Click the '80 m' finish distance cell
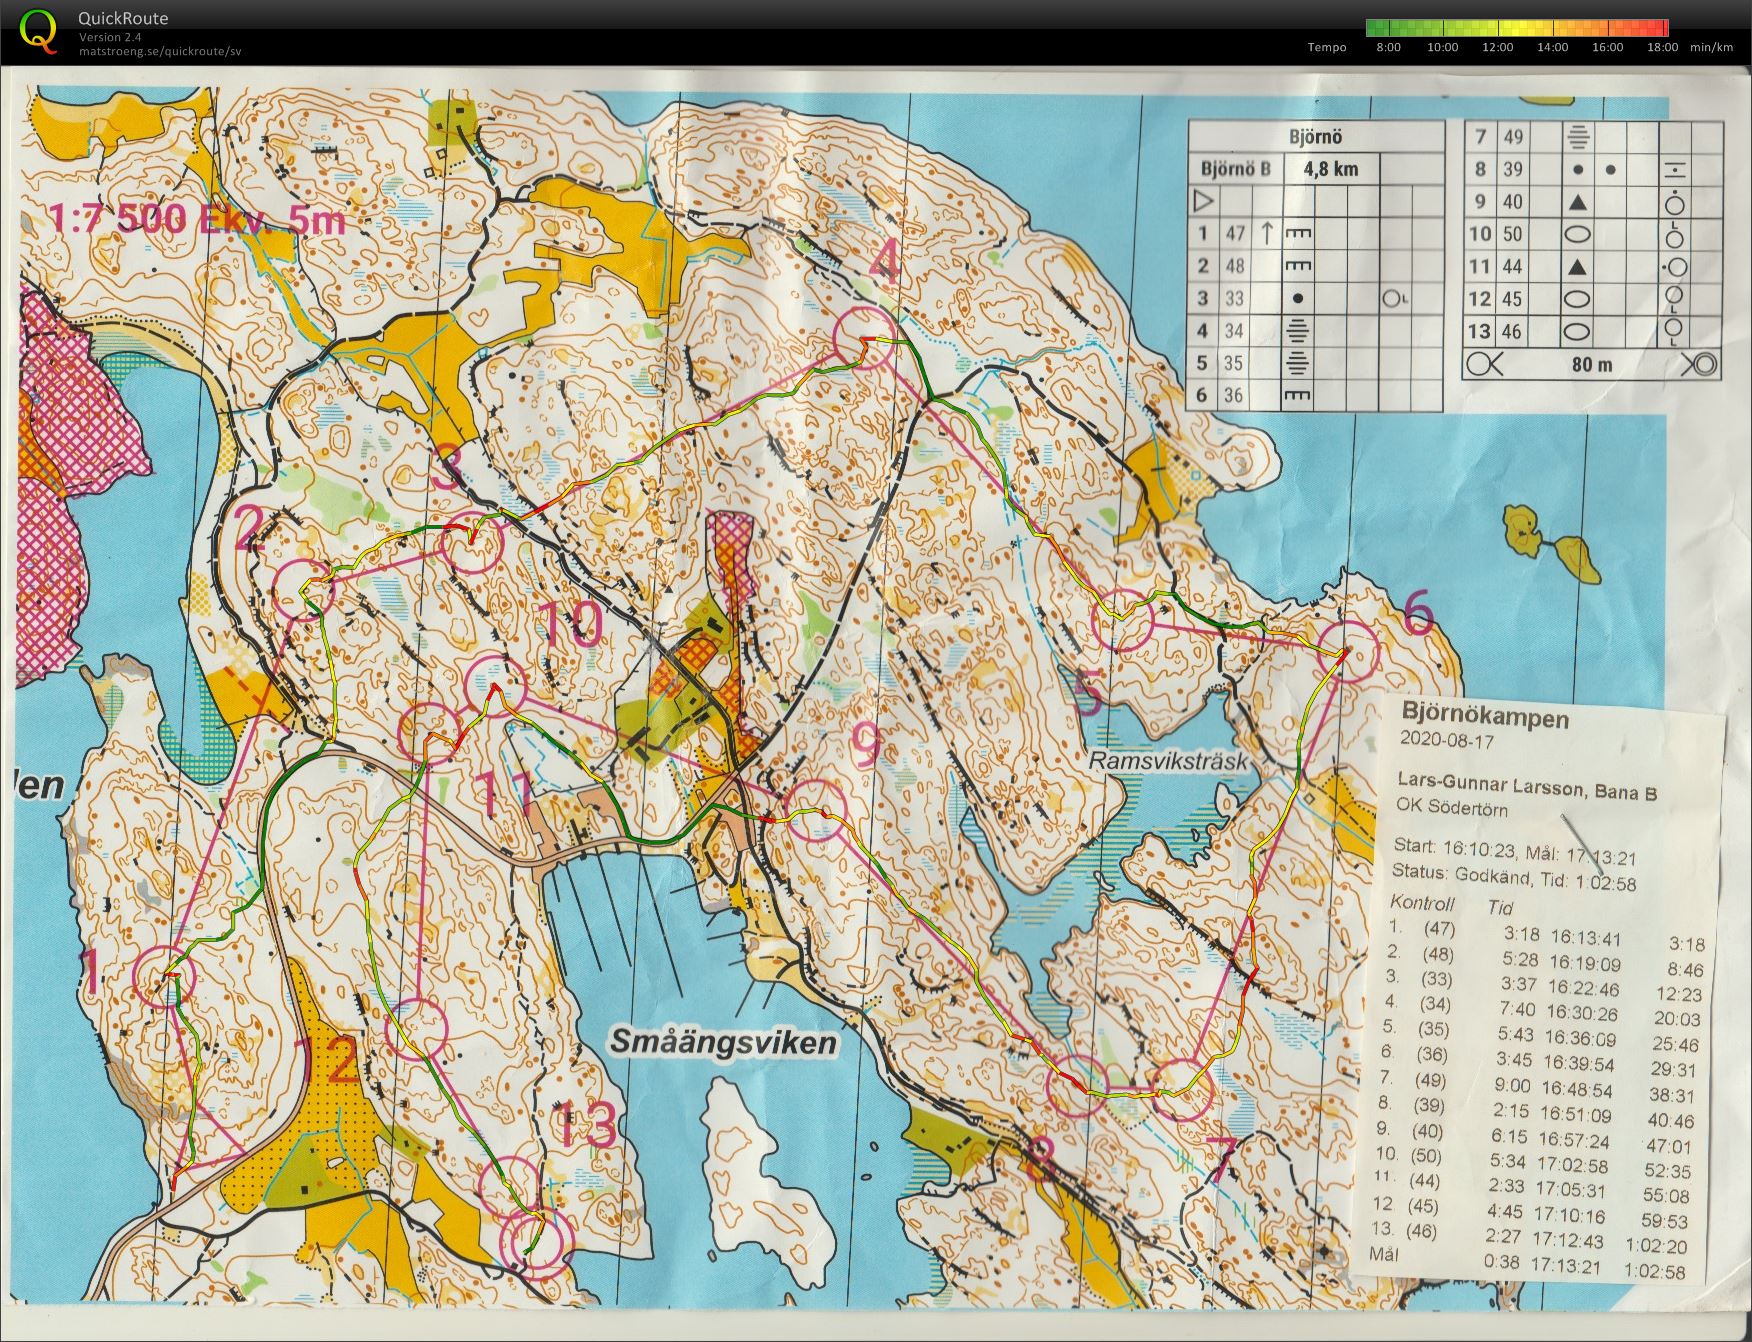This screenshot has height=1342, width=1752. coord(1592,364)
